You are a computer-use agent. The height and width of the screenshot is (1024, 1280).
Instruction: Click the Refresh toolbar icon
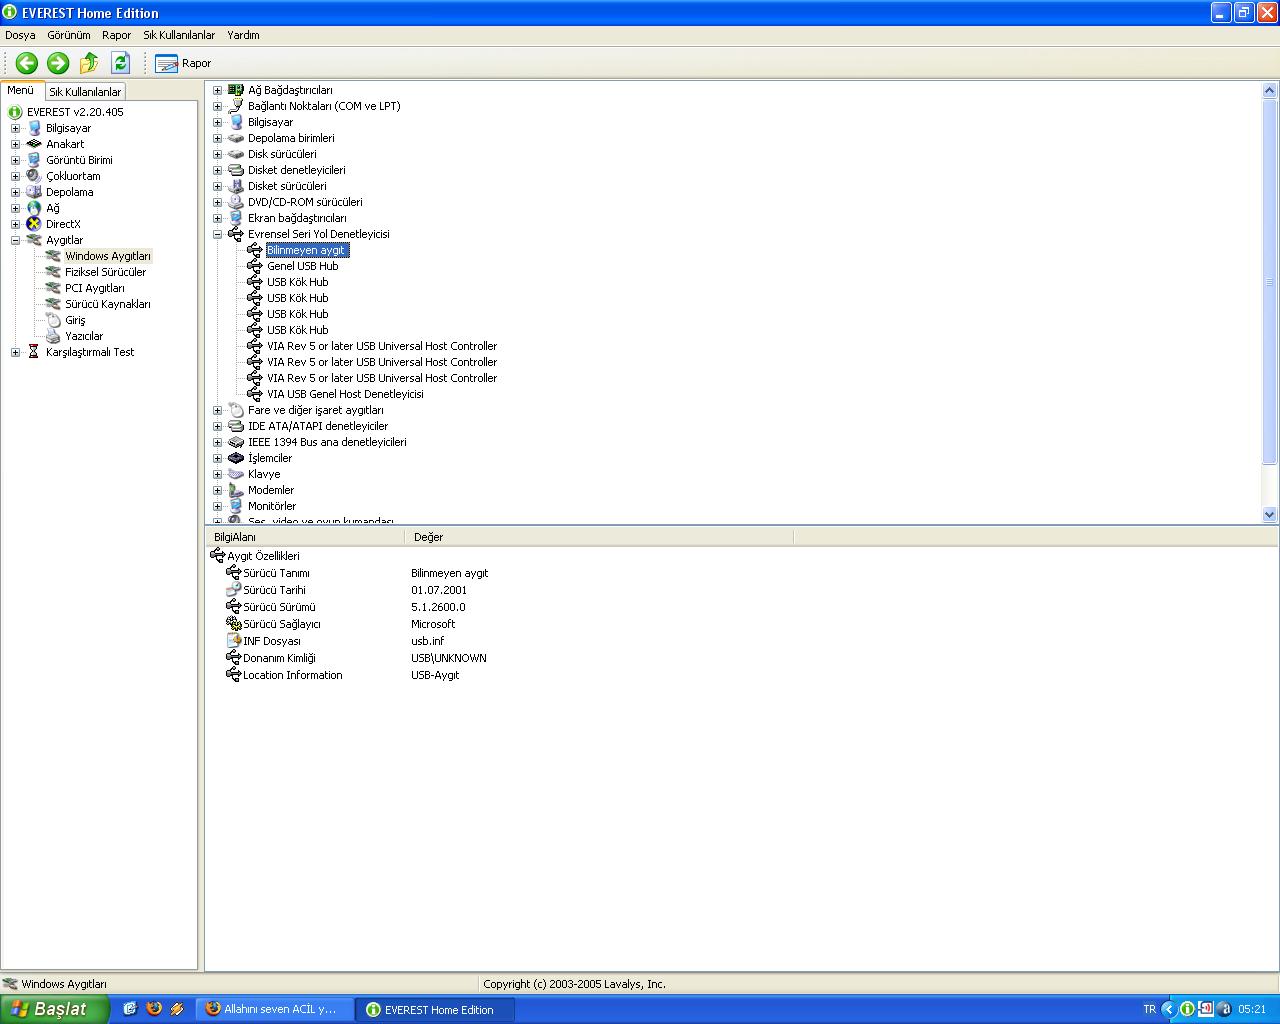(121, 63)
